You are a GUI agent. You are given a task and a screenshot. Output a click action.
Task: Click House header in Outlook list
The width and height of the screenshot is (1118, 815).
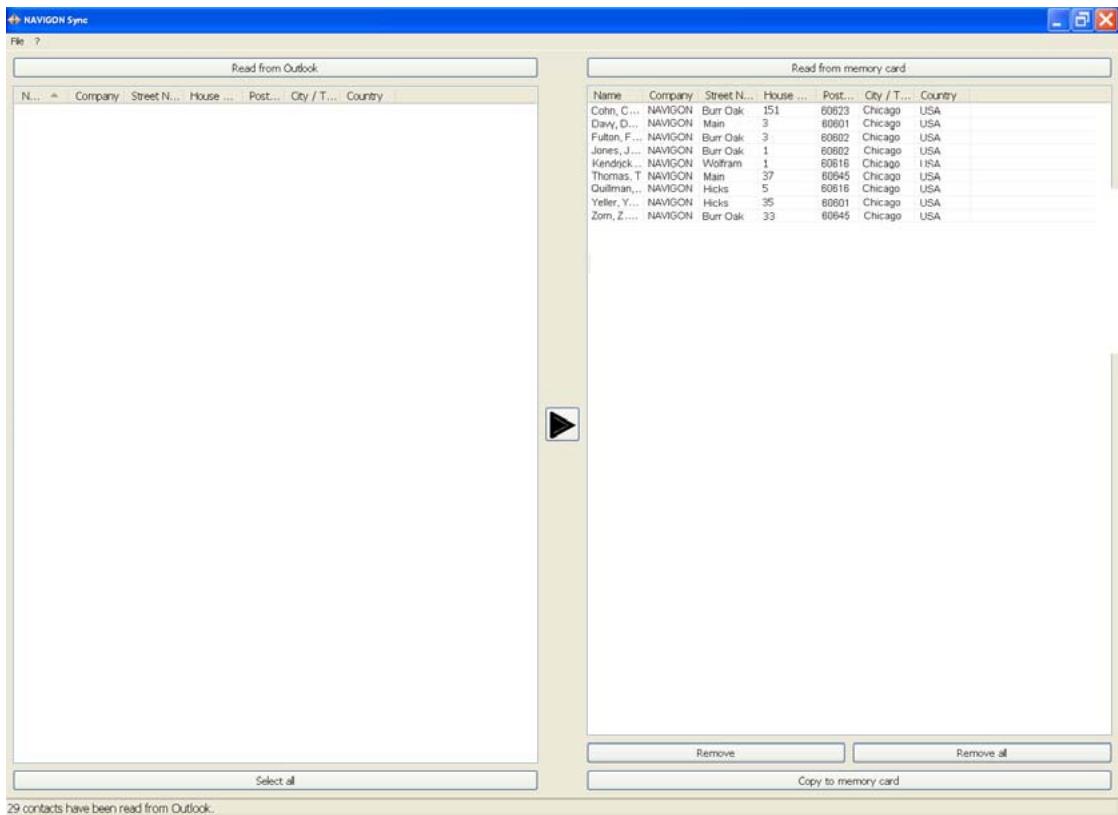(x=212, y=96)
